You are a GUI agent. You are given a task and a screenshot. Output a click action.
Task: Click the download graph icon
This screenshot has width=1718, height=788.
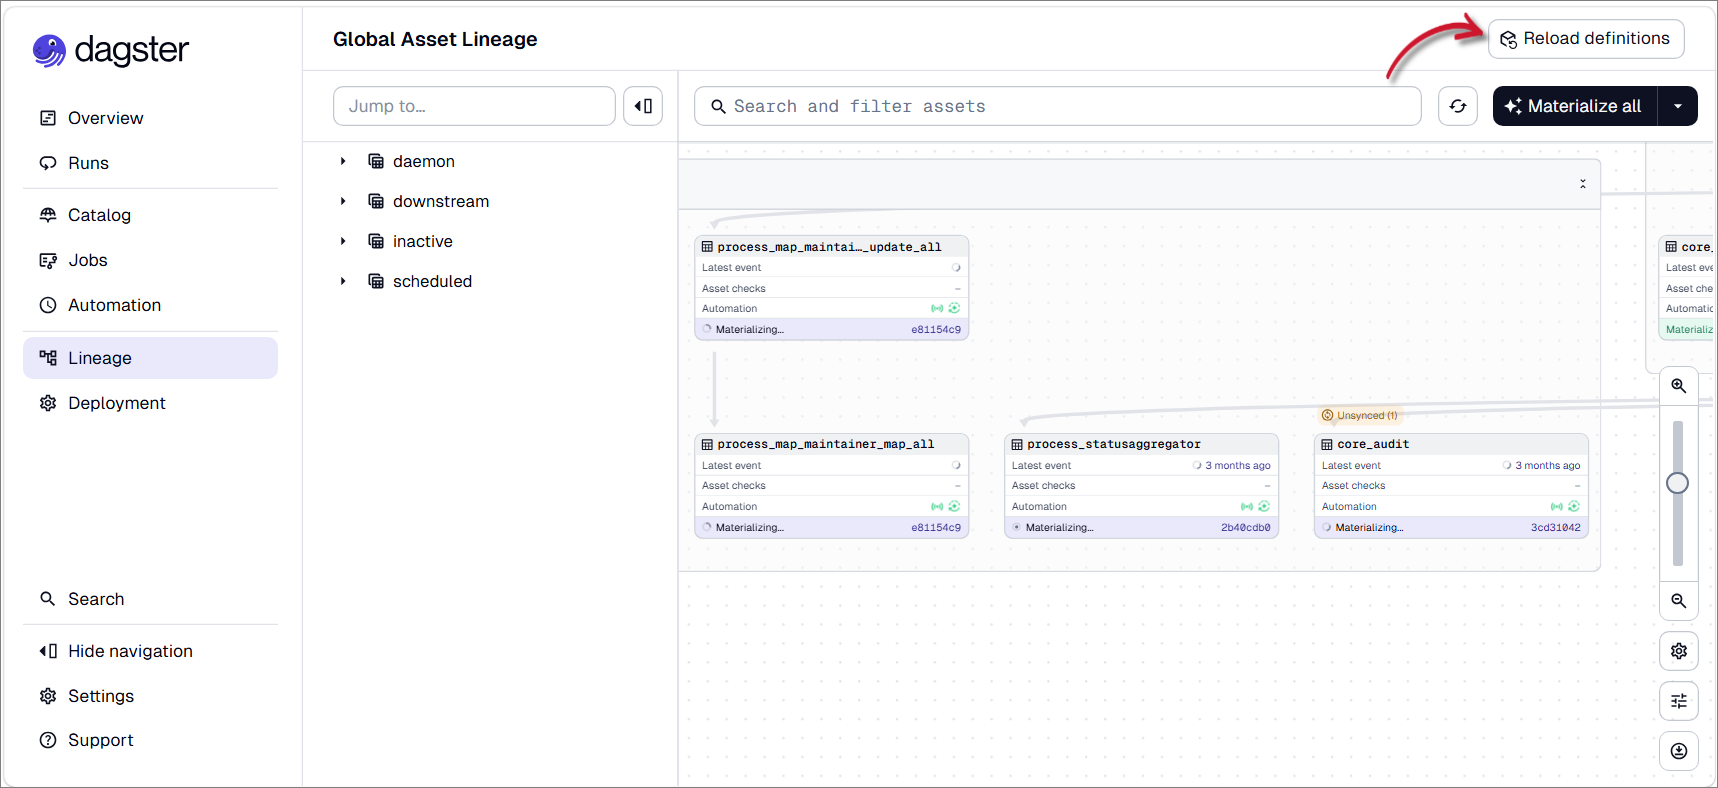1679,751
